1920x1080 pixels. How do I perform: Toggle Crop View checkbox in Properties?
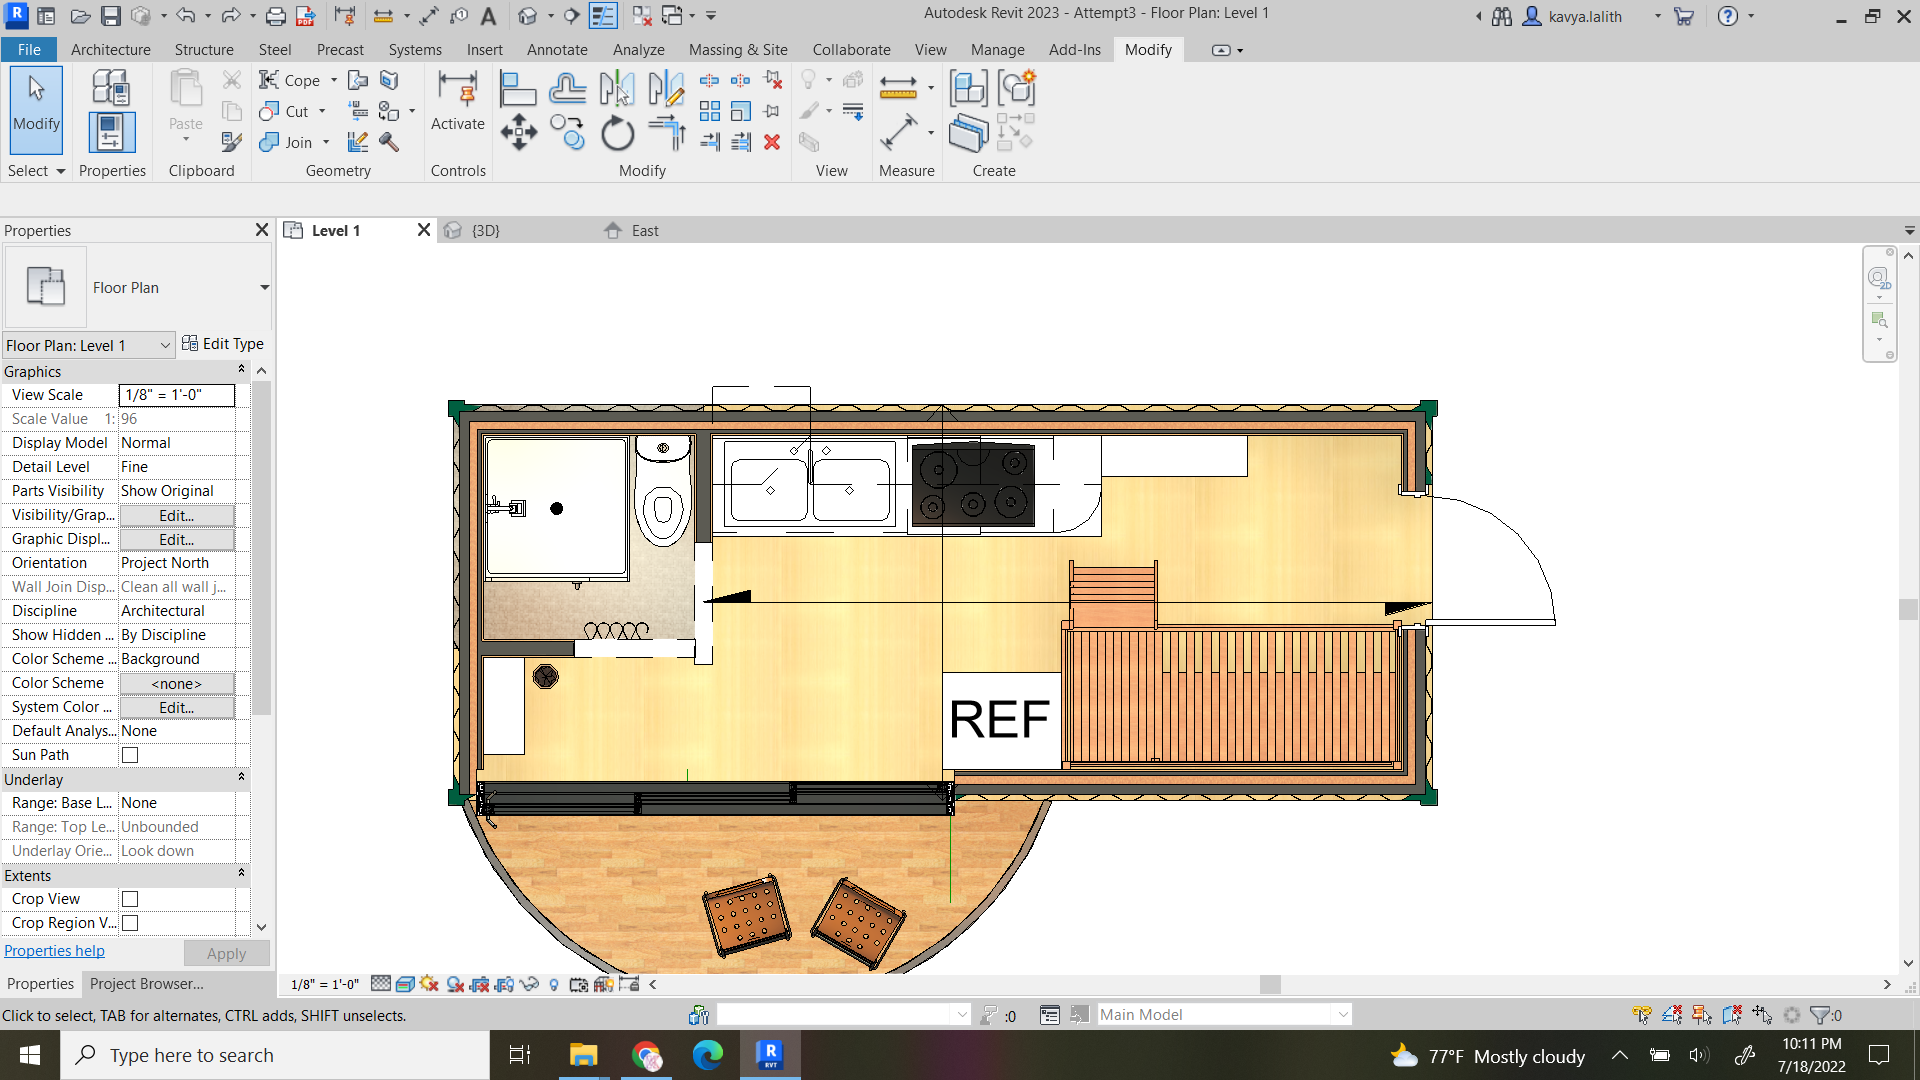[129, 898]
